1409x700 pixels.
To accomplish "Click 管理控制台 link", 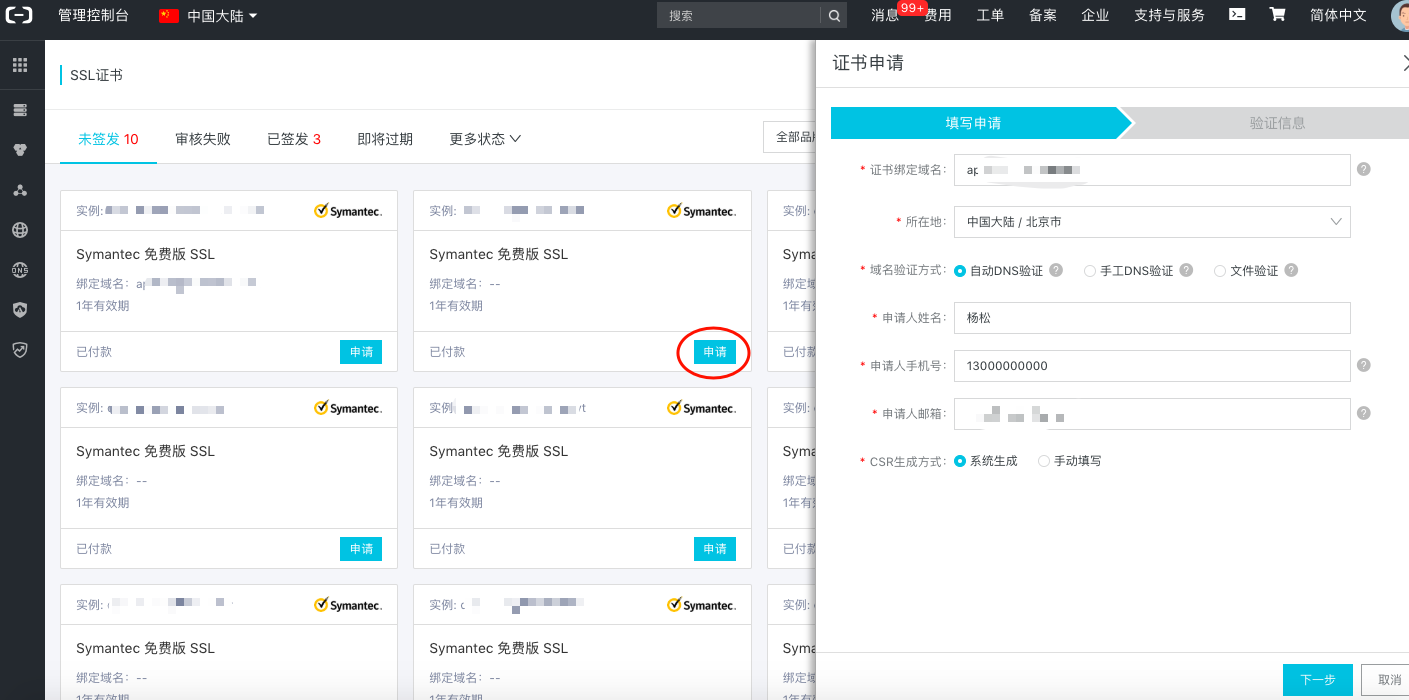I will point(93,15).
